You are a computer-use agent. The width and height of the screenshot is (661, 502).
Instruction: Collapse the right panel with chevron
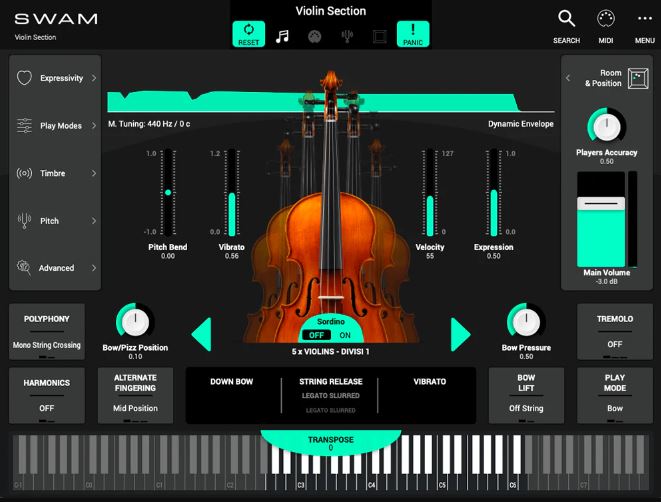click(568, 78)
